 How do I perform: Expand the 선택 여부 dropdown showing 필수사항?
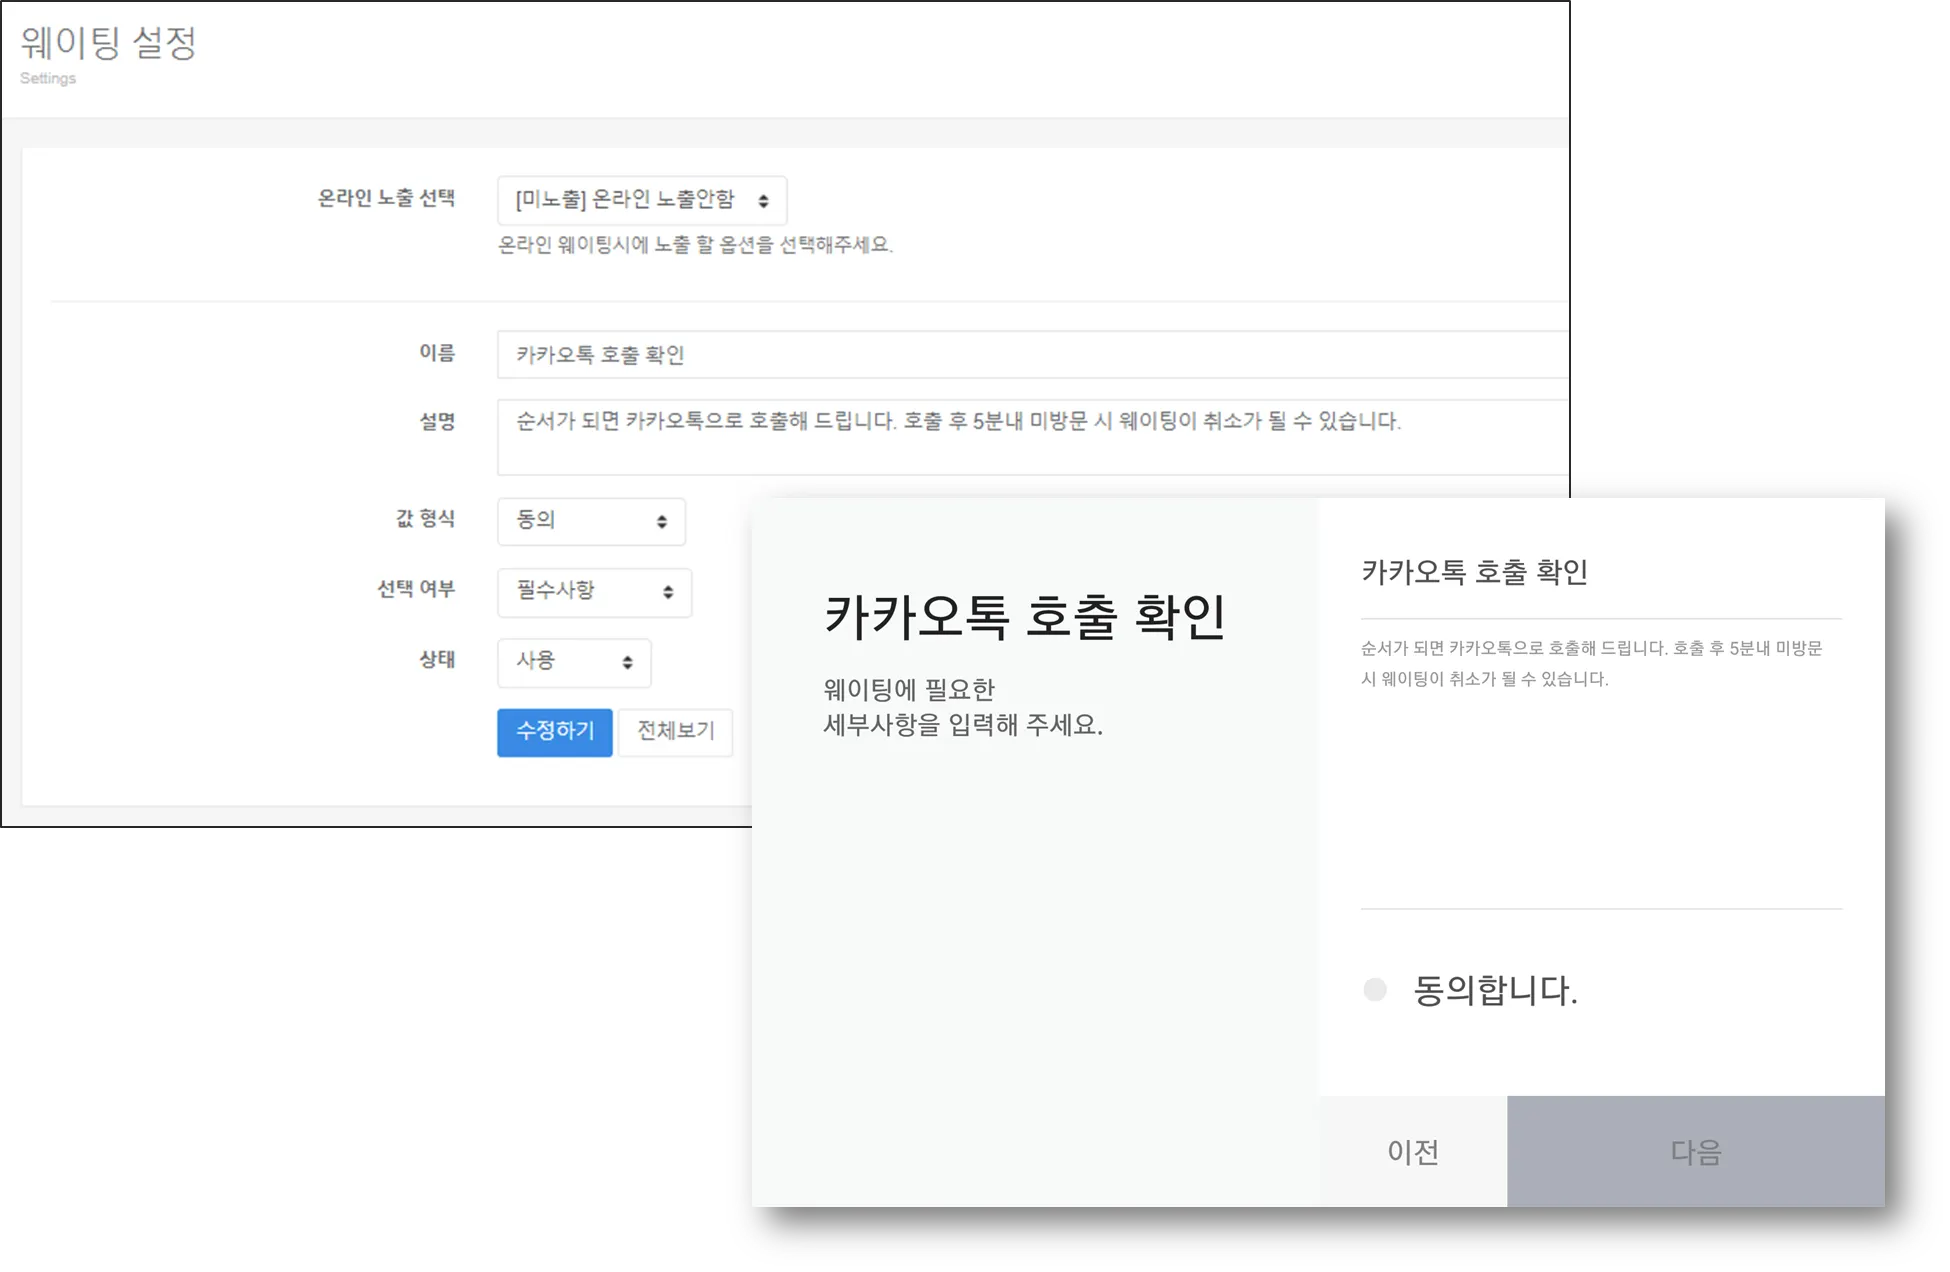tap(593, 591)
